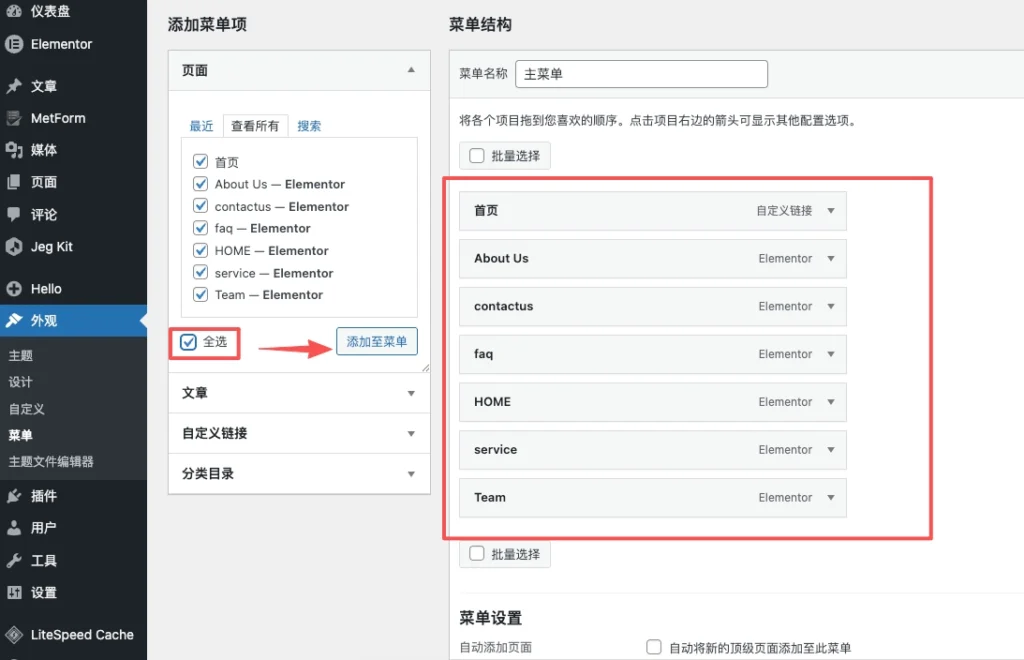Expand HOME menu item arrow
The height and width of the screenshot is (660, 1024).
point(831,401)
